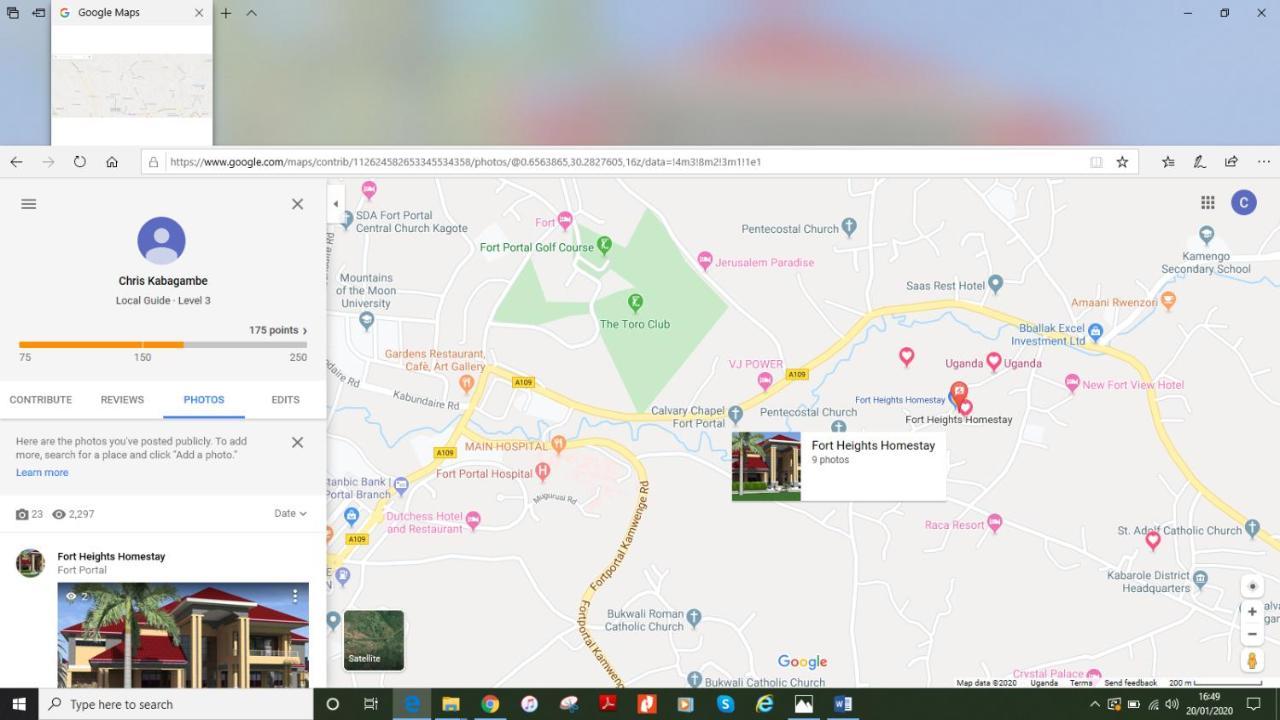1280x720 pixels.
Task: Click the Local Guide points progress bar
Action: (x=163, y=345)
